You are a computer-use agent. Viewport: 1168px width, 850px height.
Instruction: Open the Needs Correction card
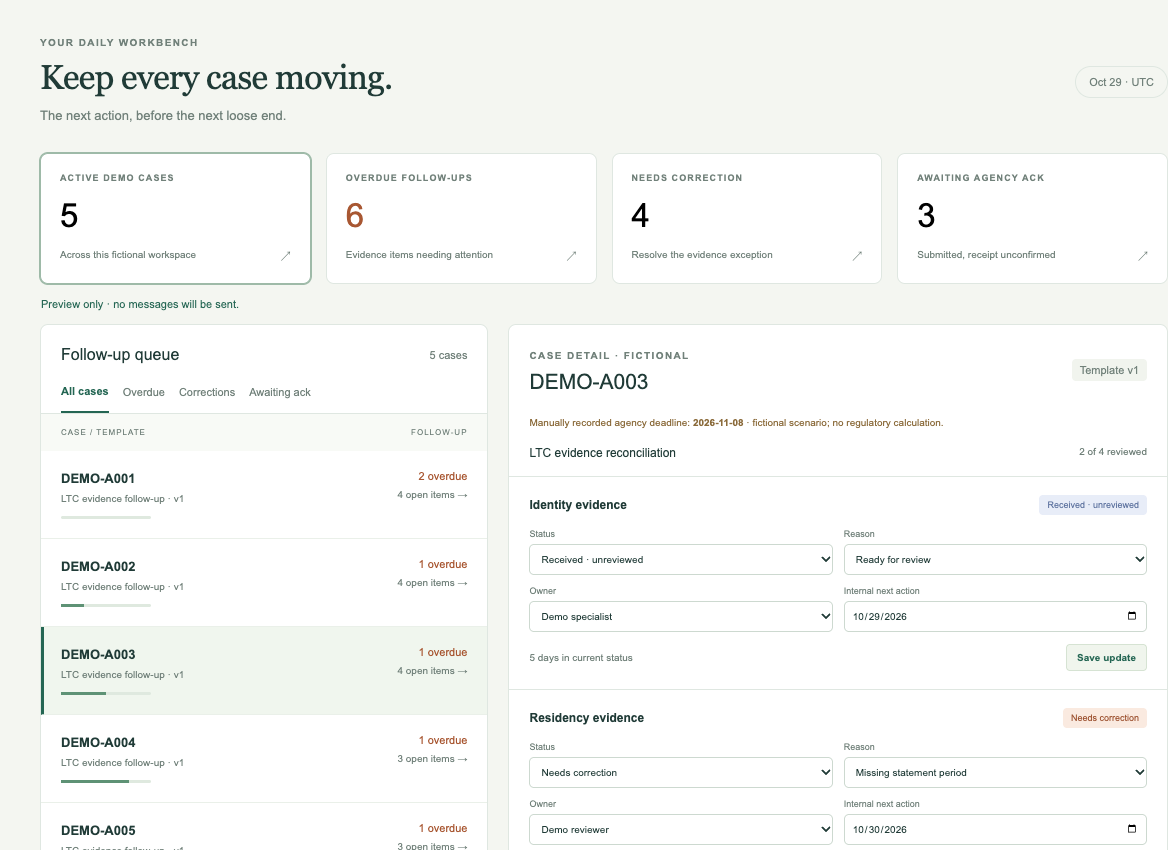pos(747,218)
